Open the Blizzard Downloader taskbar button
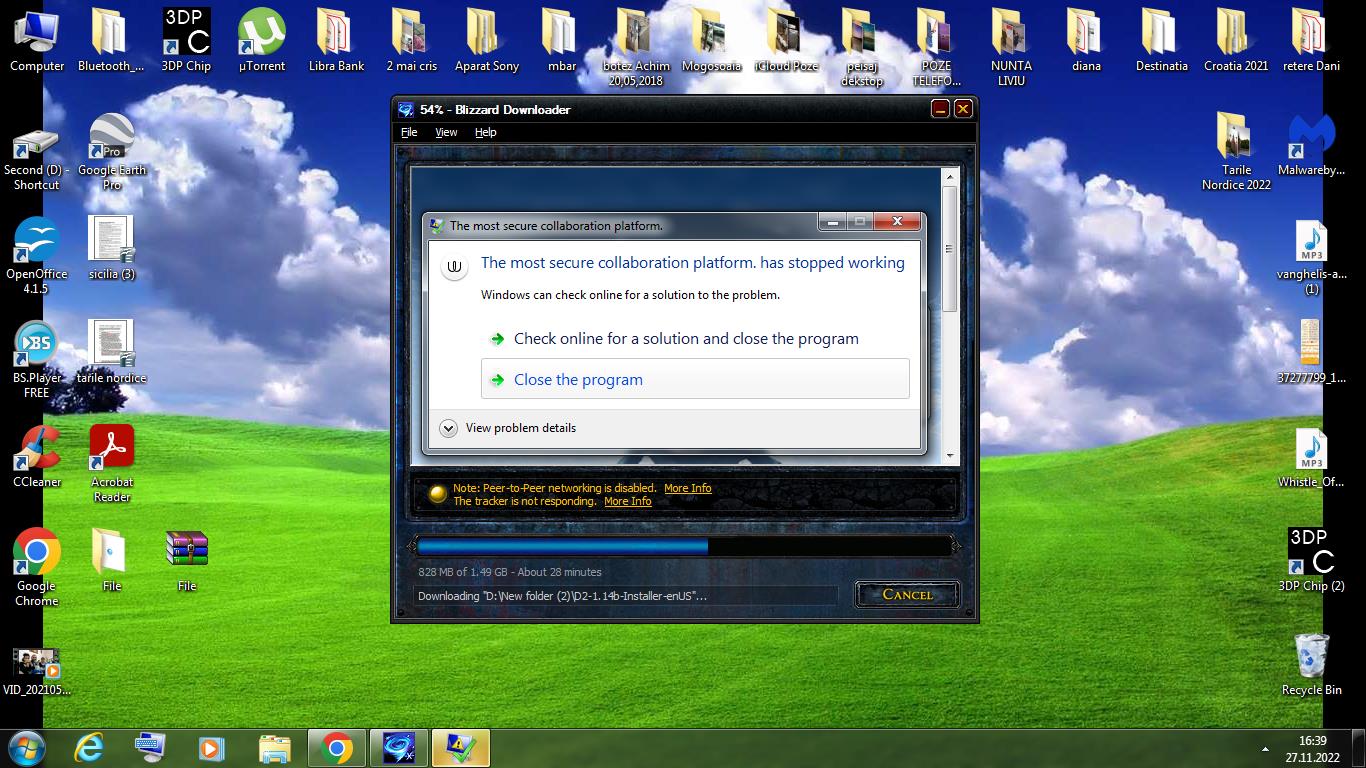 click(398, 748)
